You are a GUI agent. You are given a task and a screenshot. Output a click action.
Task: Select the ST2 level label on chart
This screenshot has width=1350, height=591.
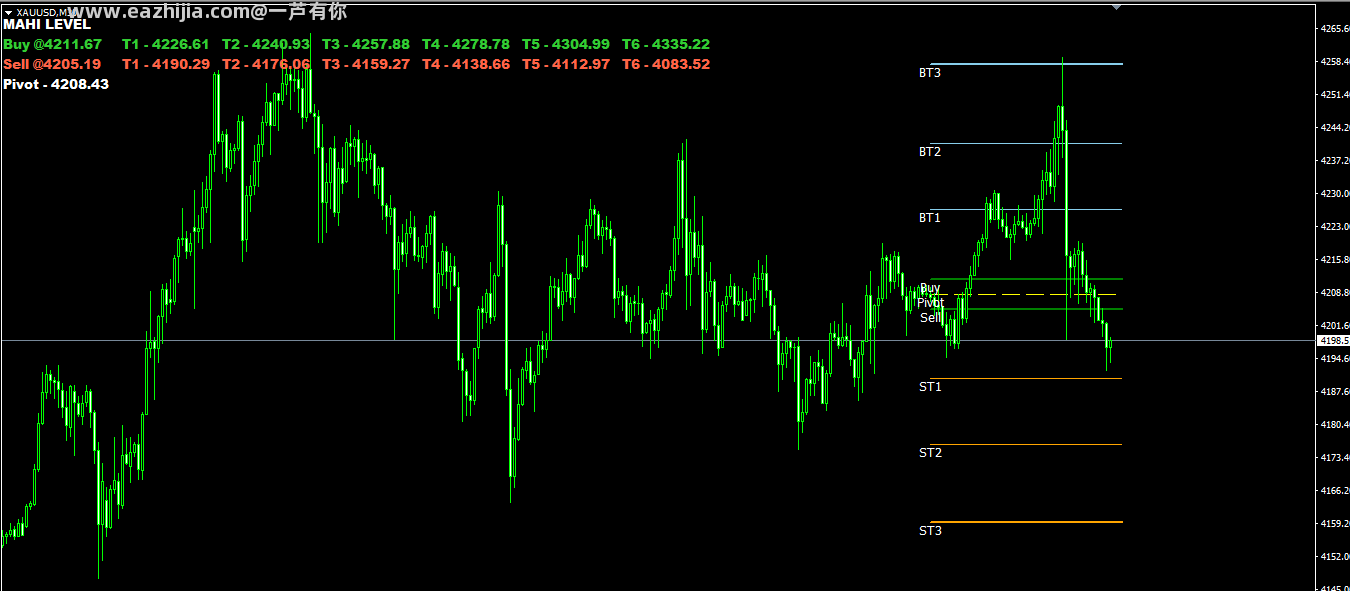point(930,453)
